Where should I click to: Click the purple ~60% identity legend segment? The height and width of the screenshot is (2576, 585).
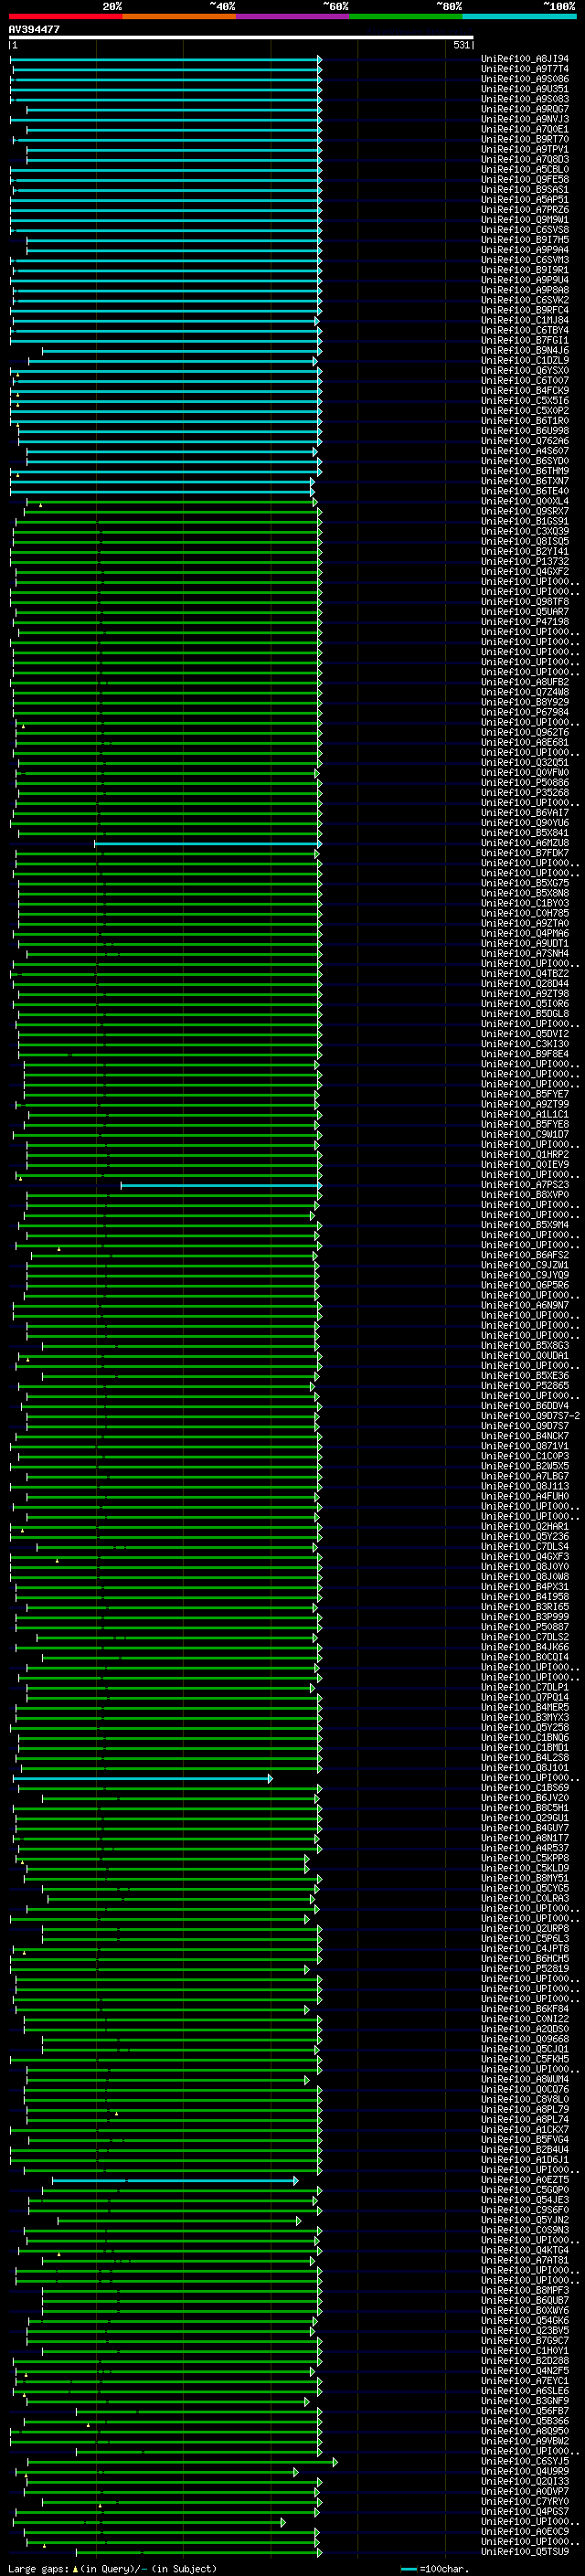tap(293, 16)
